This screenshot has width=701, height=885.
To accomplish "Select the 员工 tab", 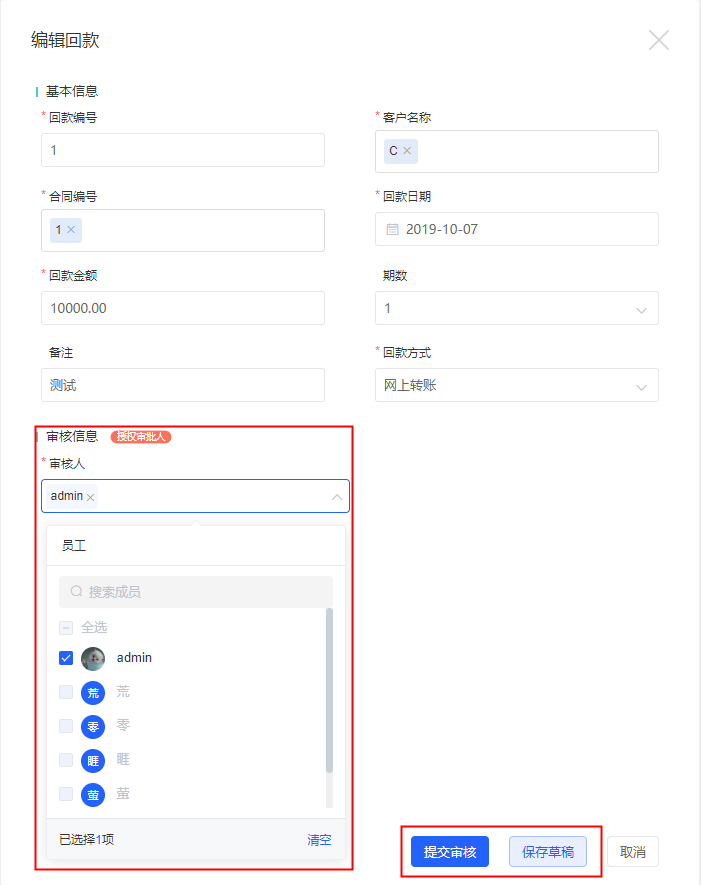I will pos(74,546).
